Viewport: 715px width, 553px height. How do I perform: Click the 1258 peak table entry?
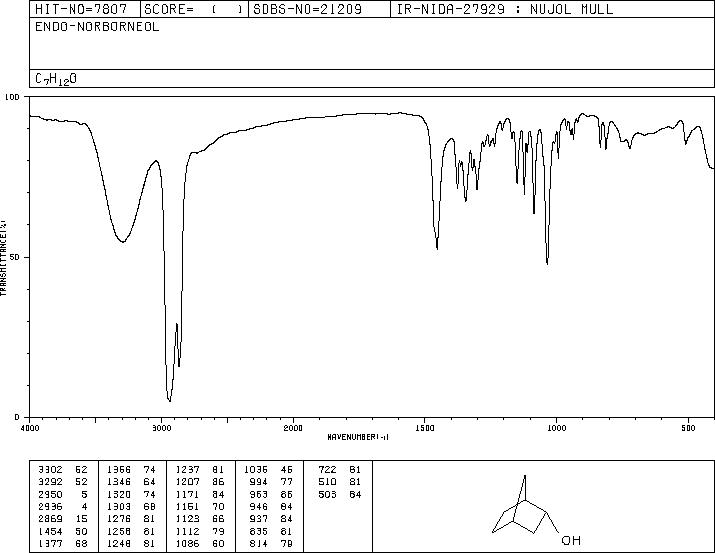[131, 532]
